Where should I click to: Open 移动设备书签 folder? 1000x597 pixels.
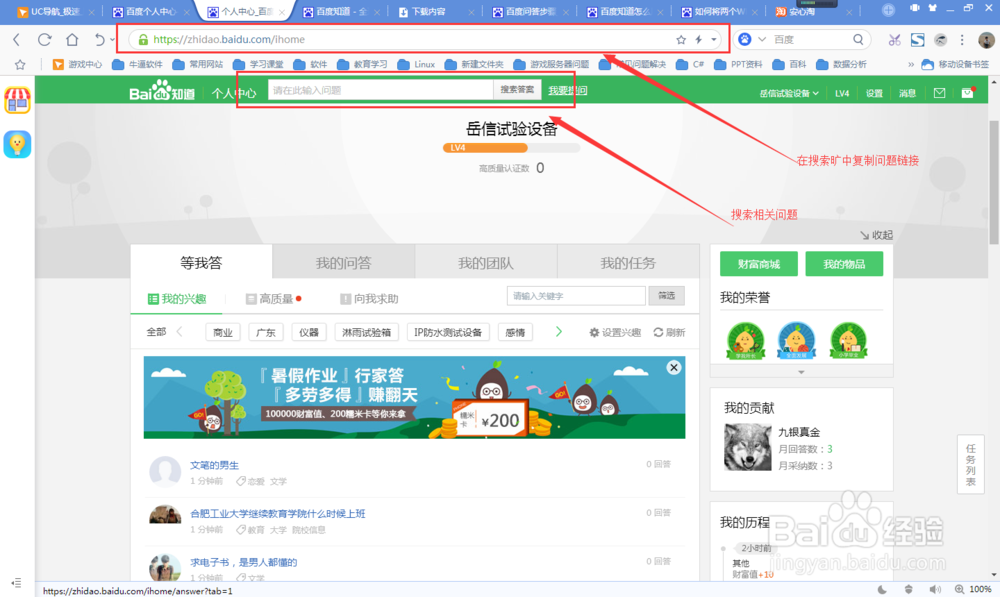[x=955, y=64]
